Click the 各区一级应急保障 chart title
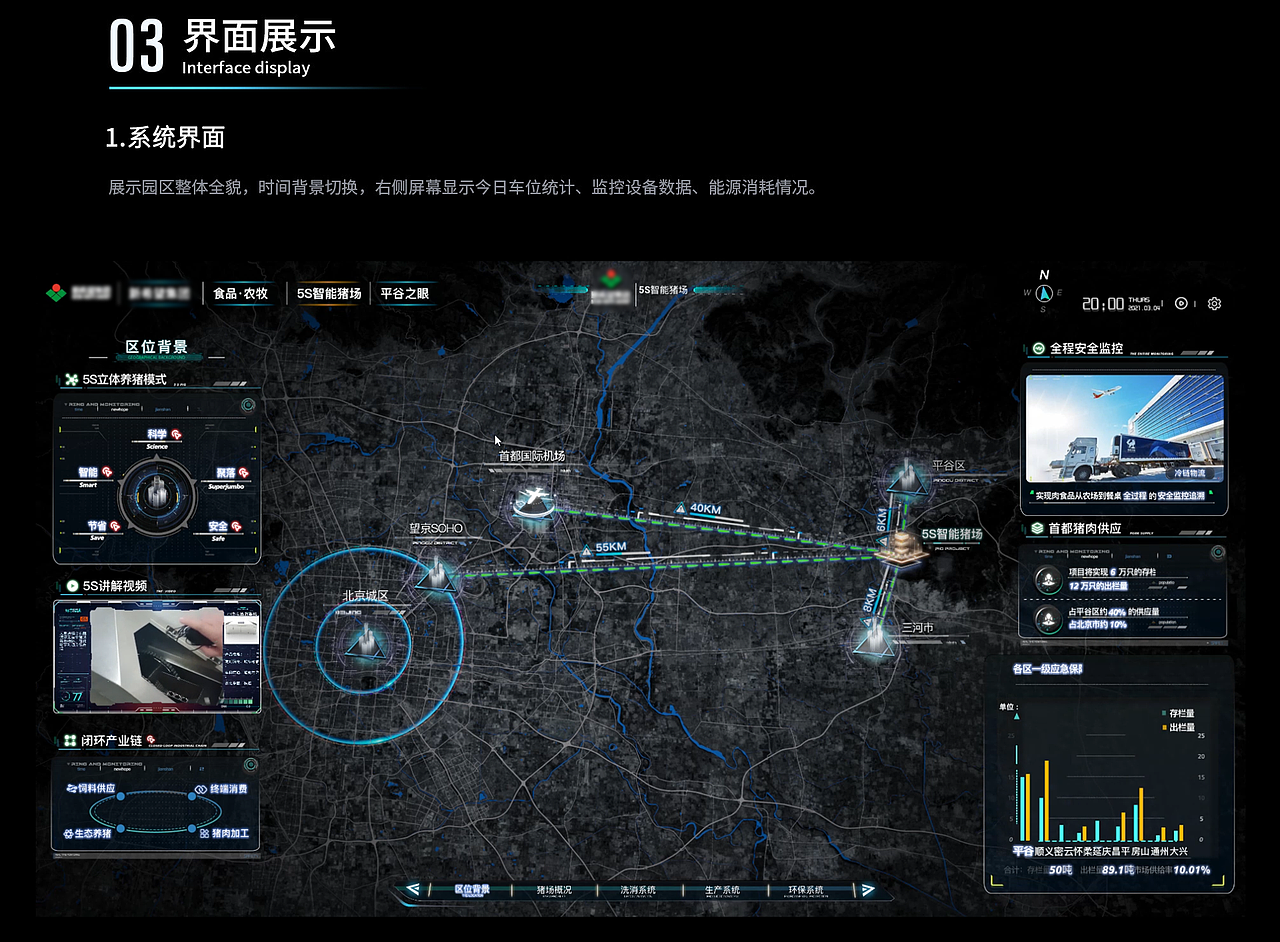This screenshot has width=1280, height=942. 1047,669
